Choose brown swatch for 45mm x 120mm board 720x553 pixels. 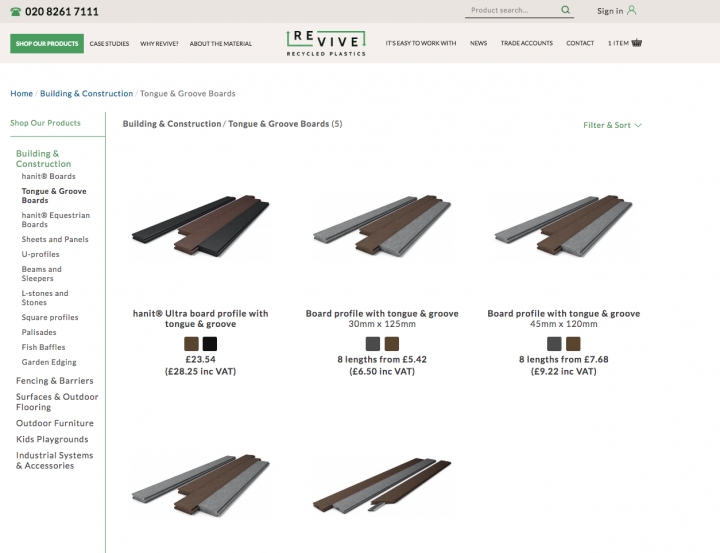(x=573, y=344)
